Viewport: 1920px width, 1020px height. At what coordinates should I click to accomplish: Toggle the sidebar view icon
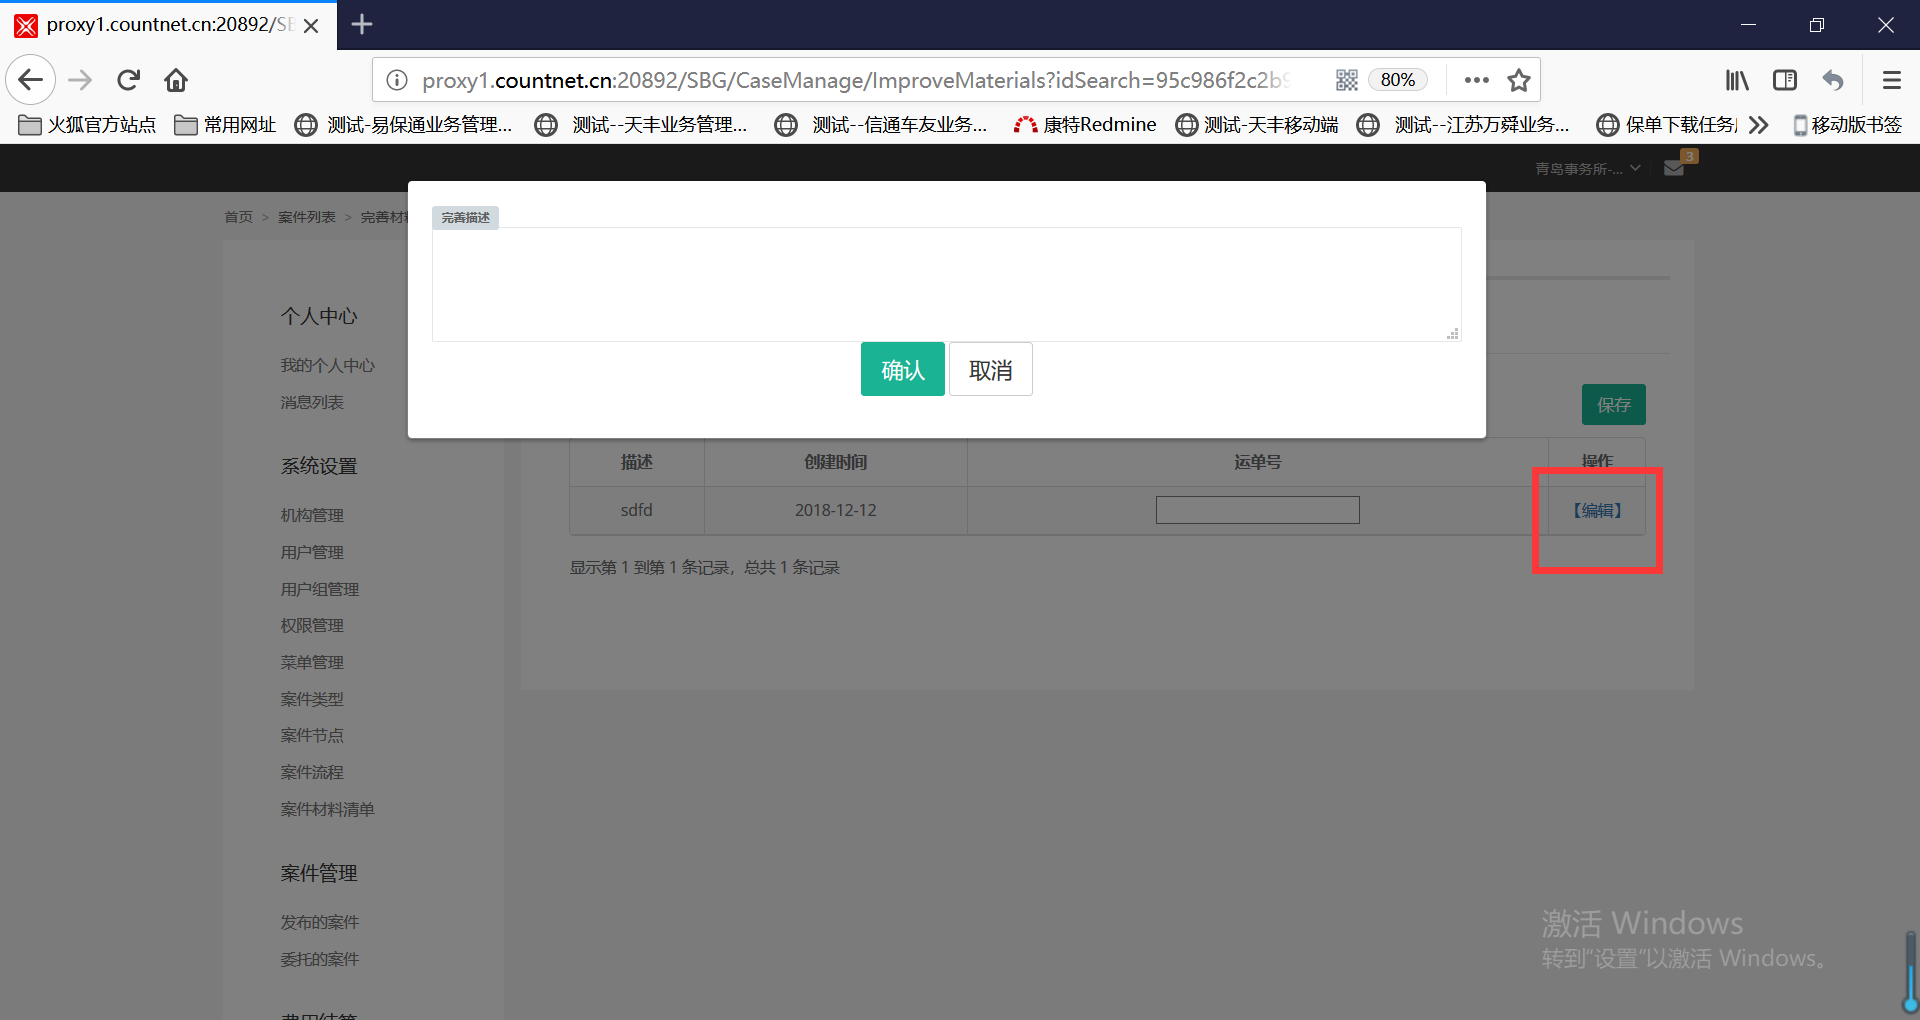point(1785,80)
